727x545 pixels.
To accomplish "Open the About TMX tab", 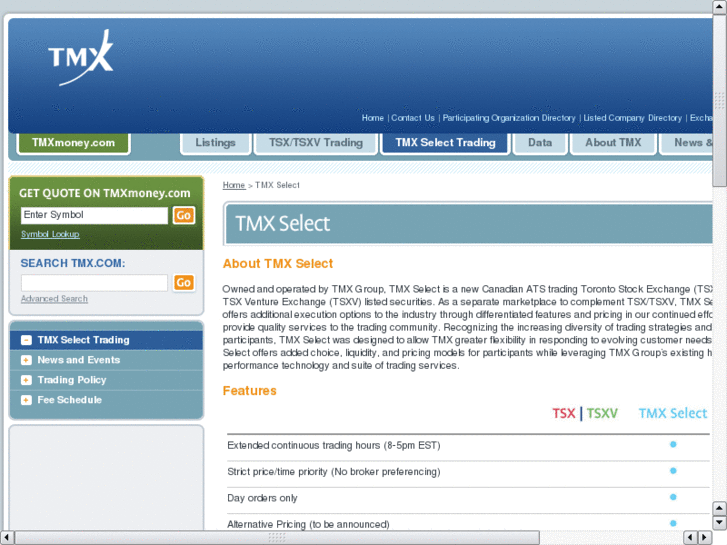I will (613, 143).
